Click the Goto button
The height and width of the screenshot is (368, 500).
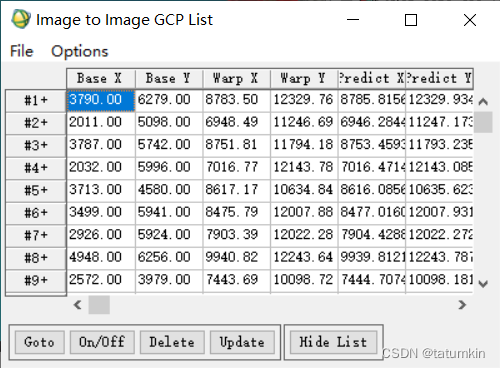[39, 342]
